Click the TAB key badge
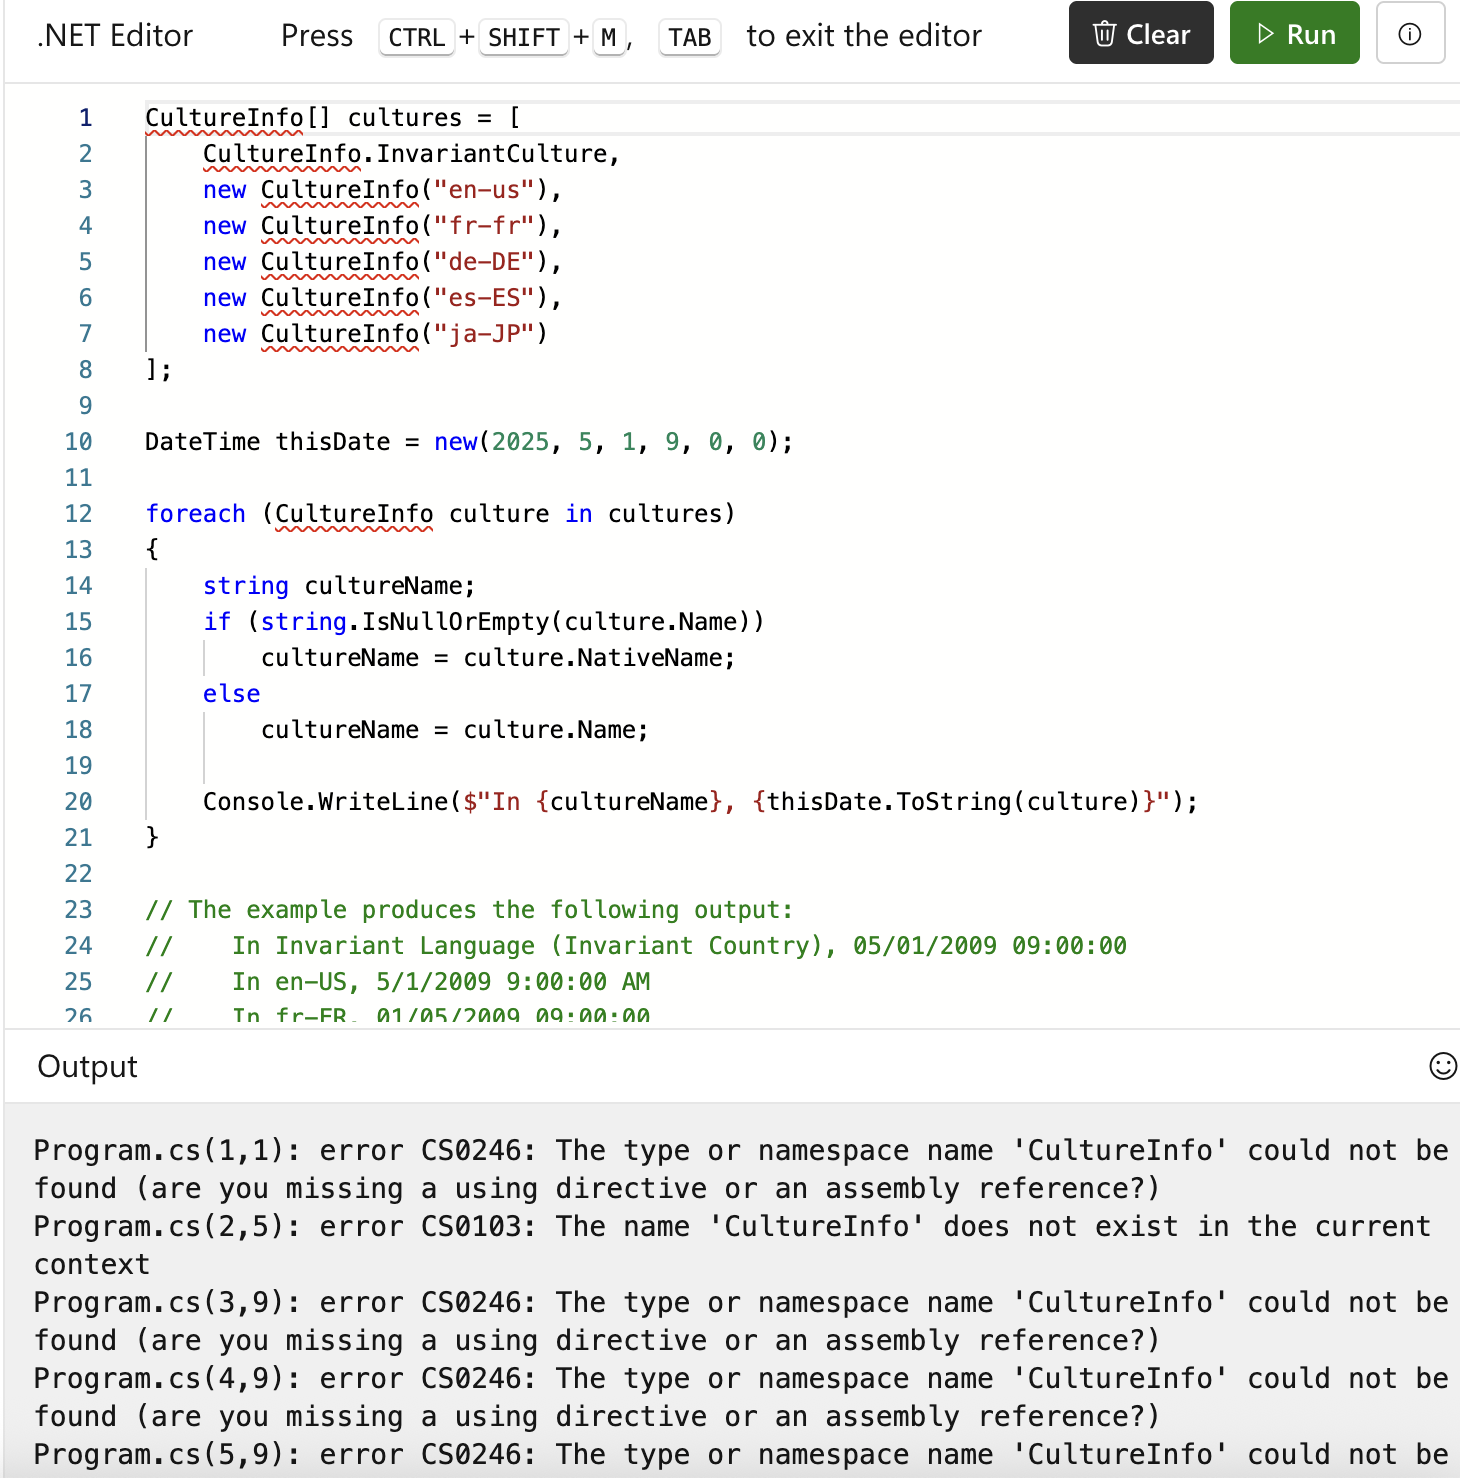 [689, 37]
